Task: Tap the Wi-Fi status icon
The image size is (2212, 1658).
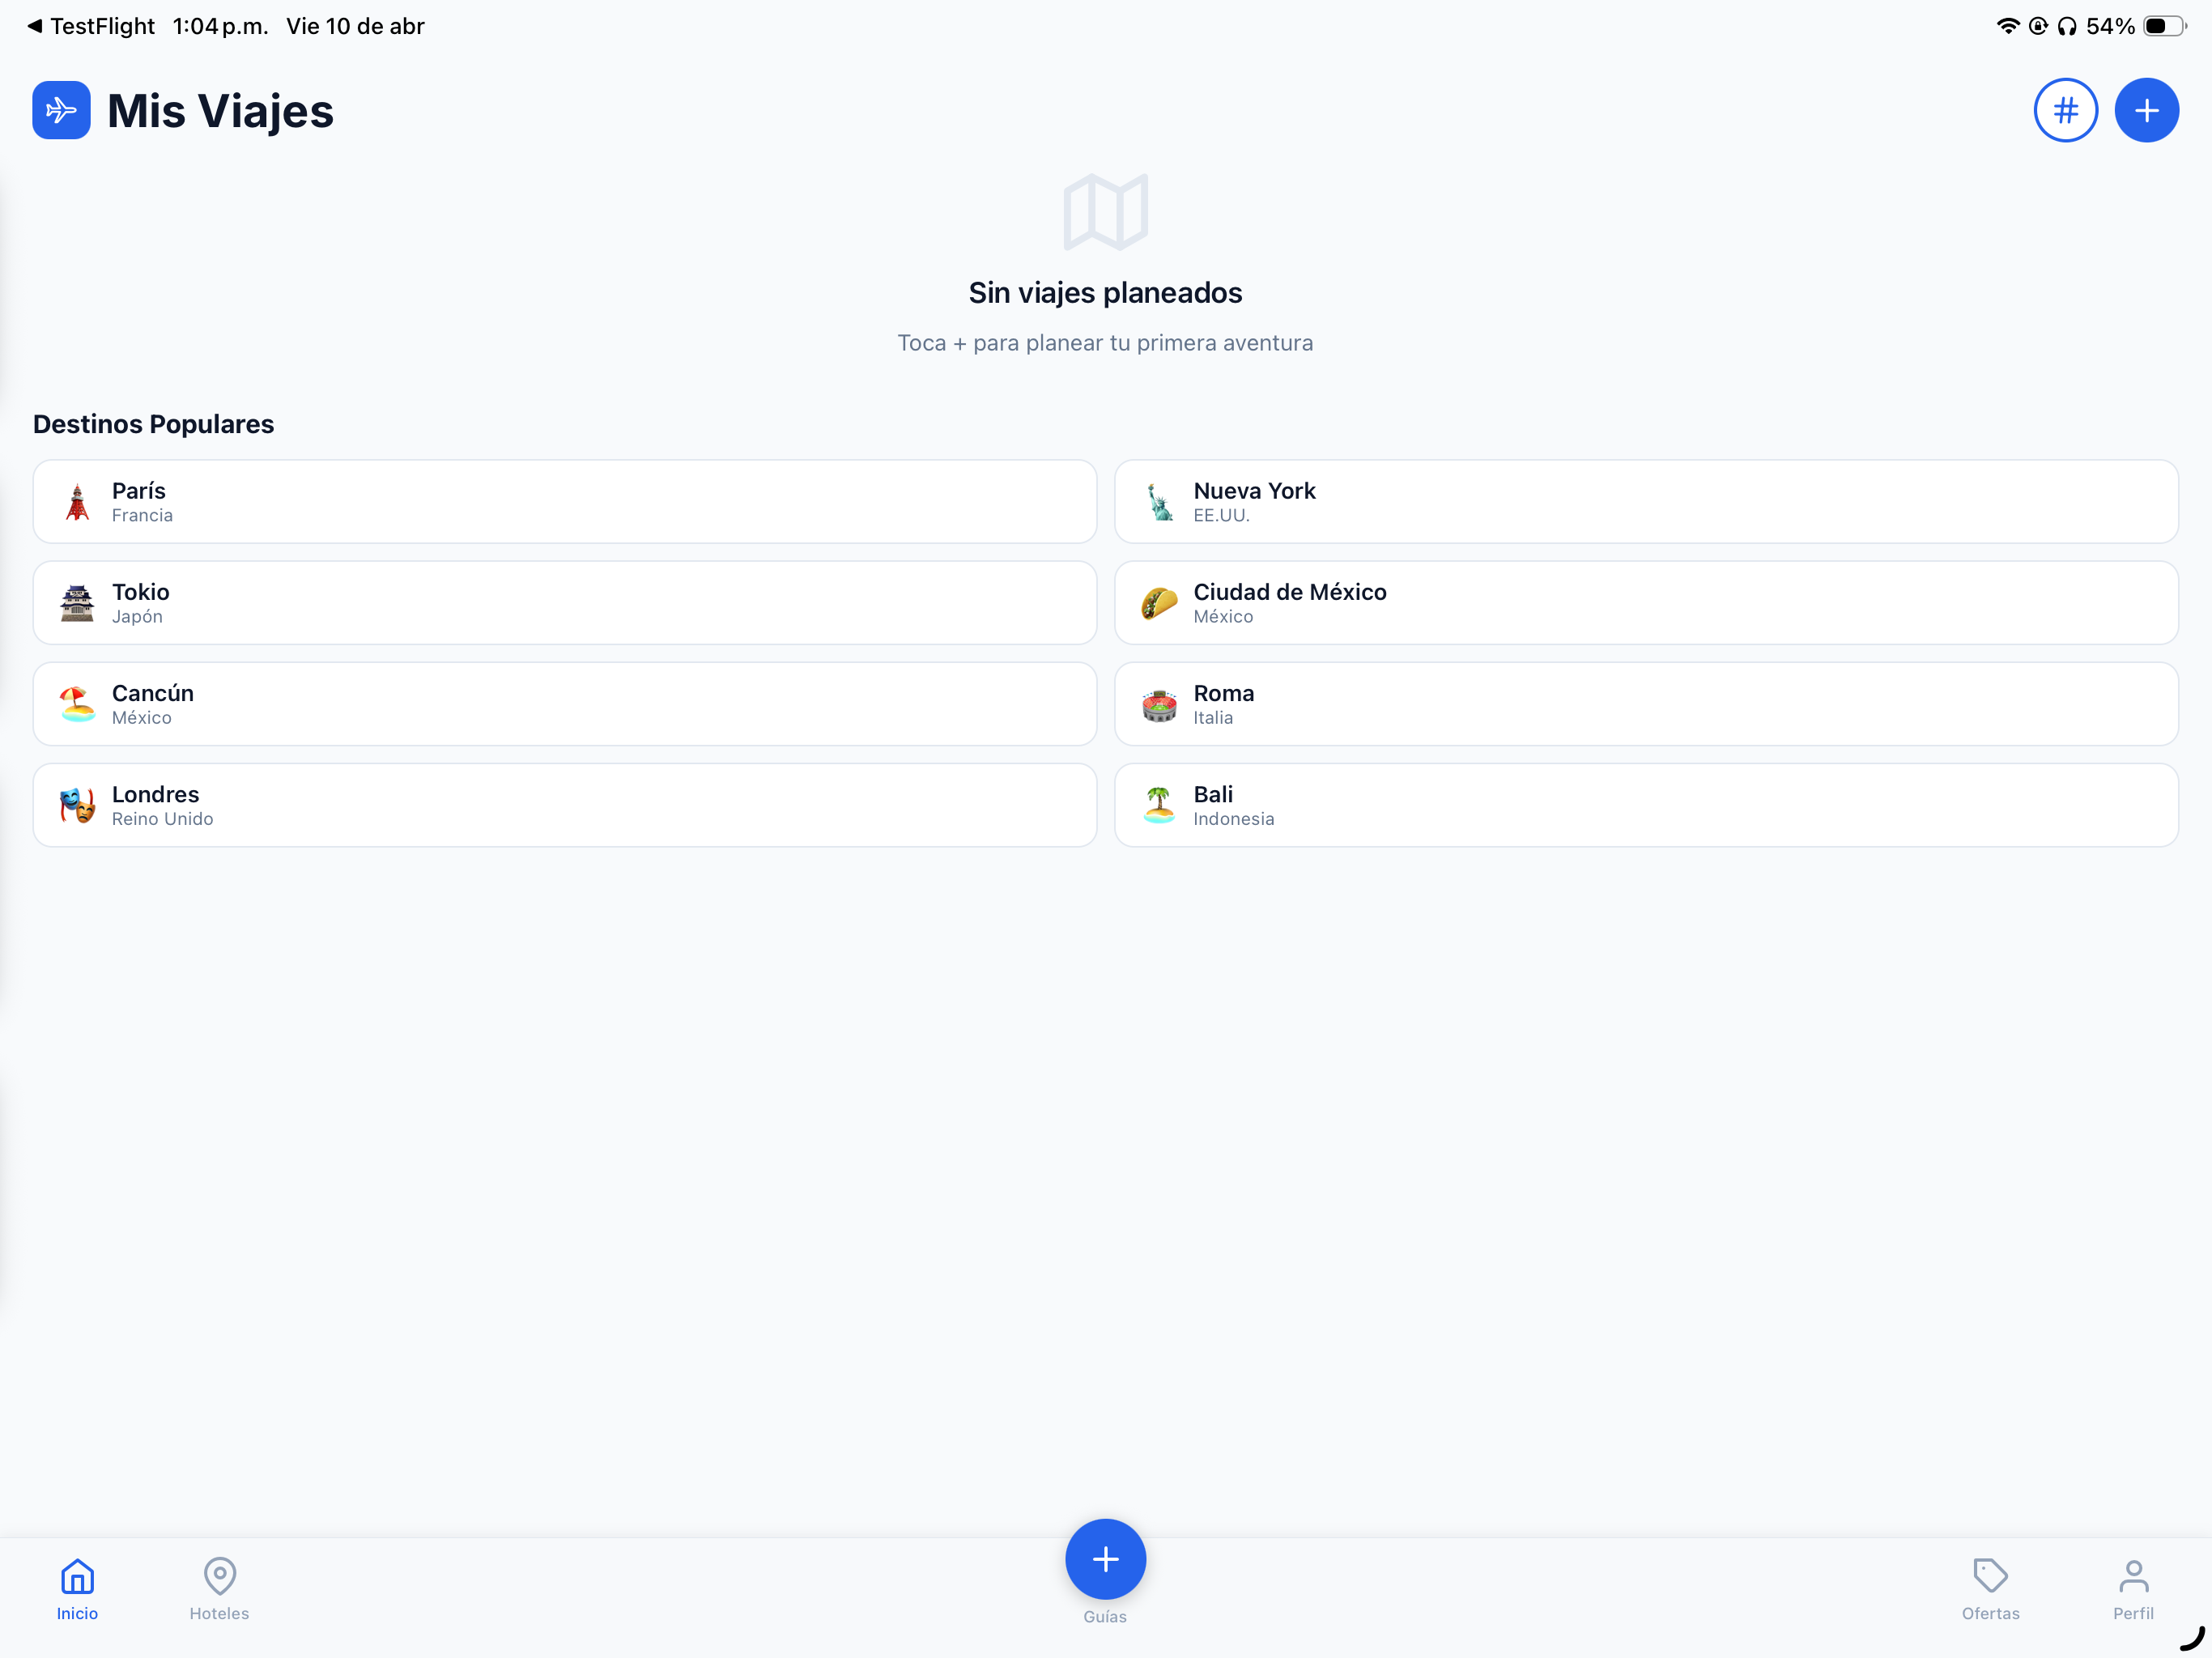Action: 2007,26
